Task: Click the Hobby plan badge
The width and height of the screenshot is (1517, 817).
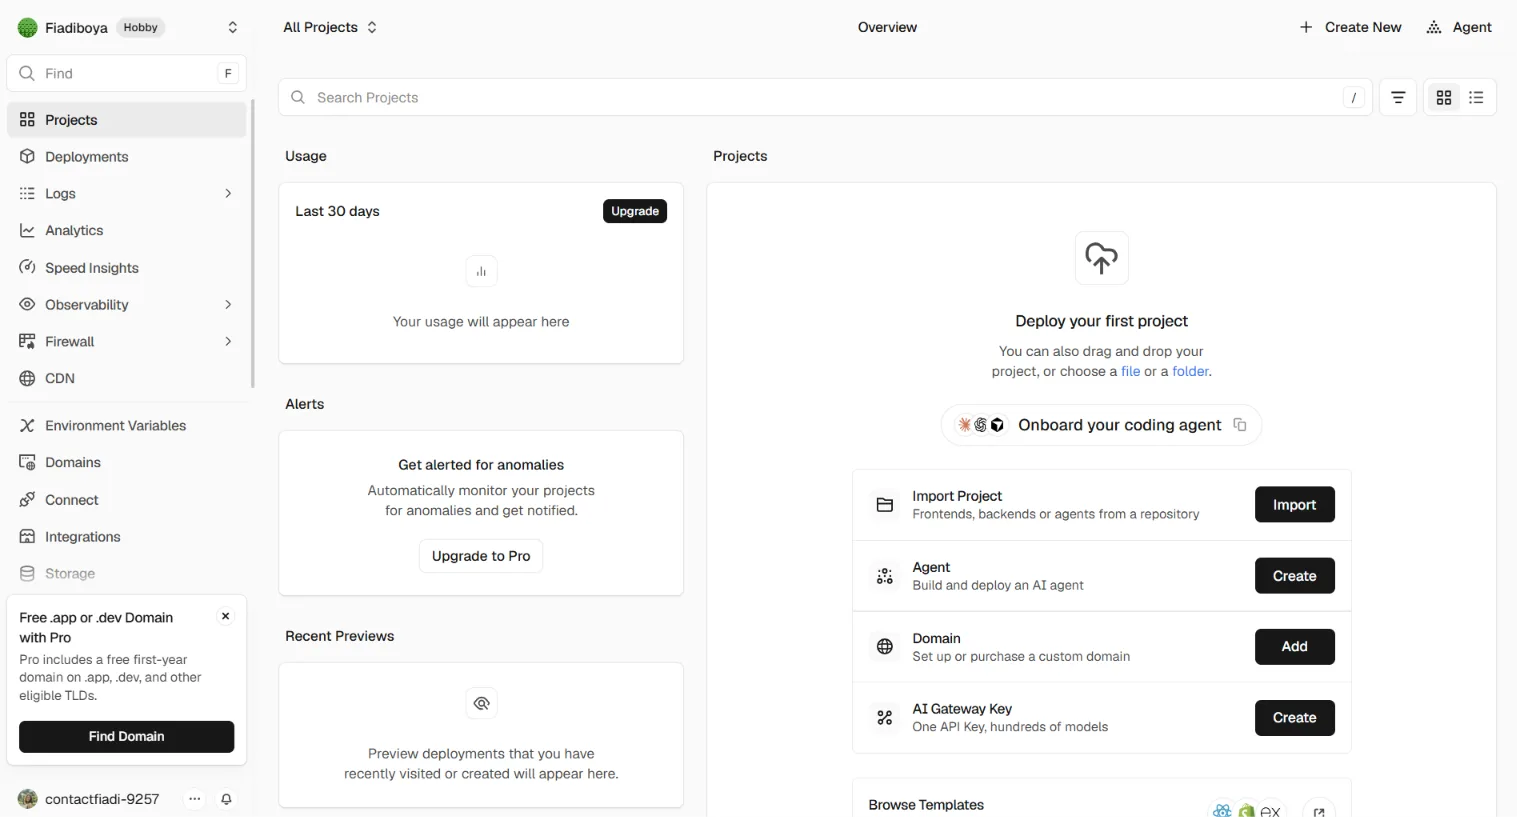Action: (x=140, y=28)
